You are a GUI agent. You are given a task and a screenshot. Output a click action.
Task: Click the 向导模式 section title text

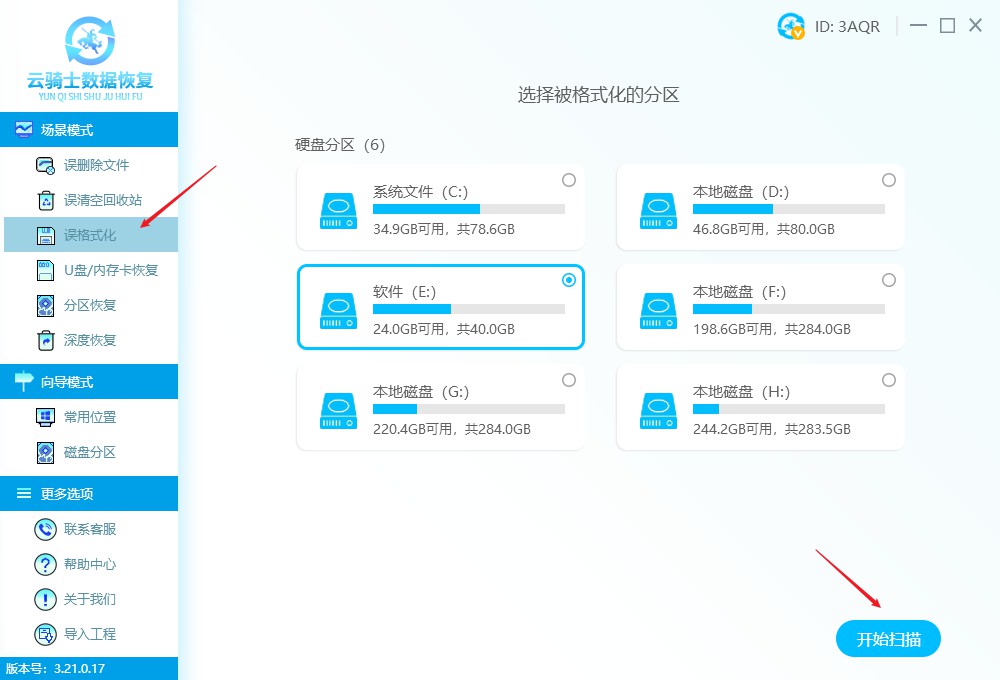pyautogui.click(x=67, y=382)
